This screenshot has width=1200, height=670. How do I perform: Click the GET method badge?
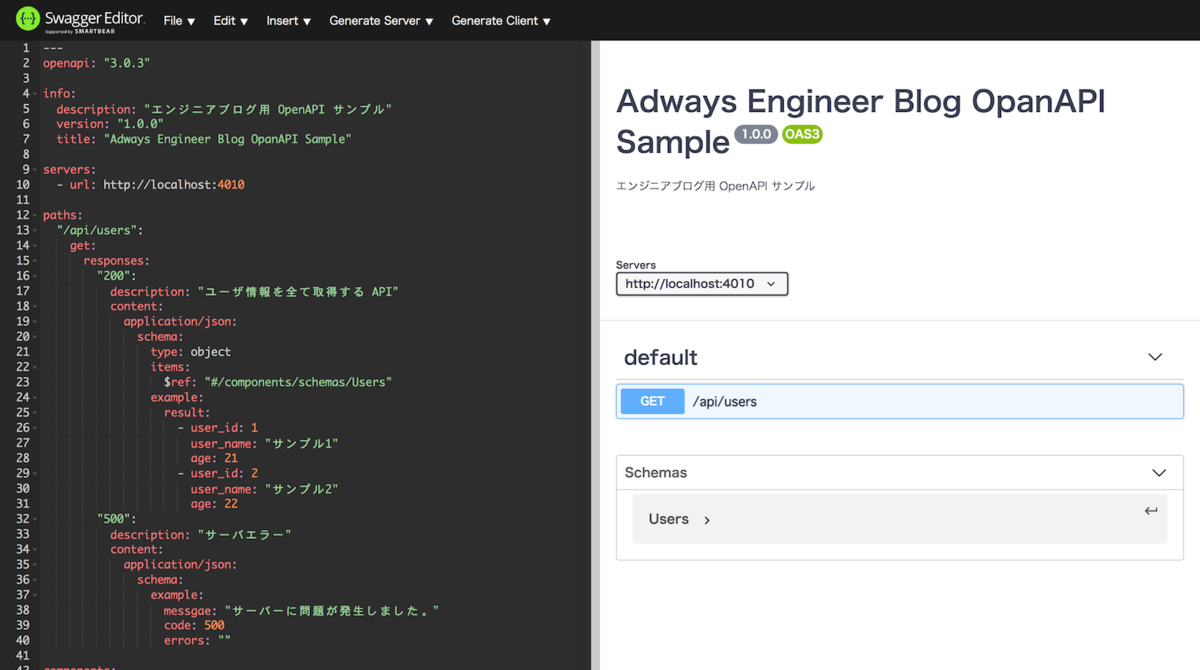pyautogui.click(x=652, y=401)
